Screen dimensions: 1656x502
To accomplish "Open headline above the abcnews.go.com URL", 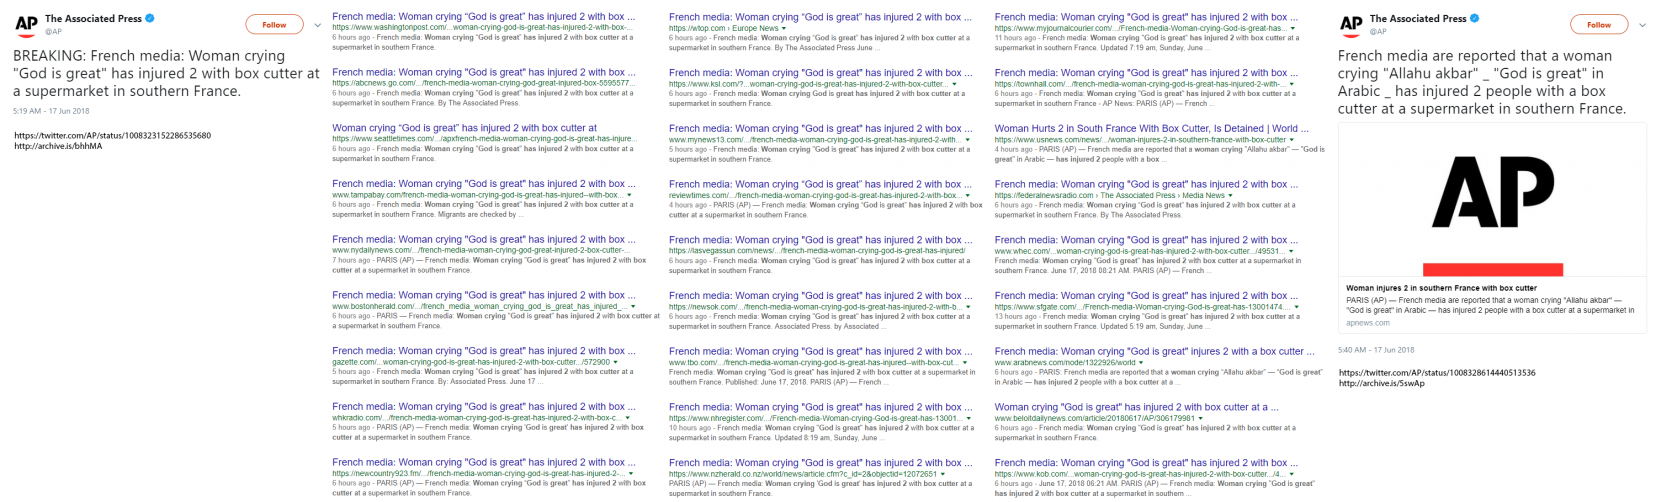I will pos(483,72).
